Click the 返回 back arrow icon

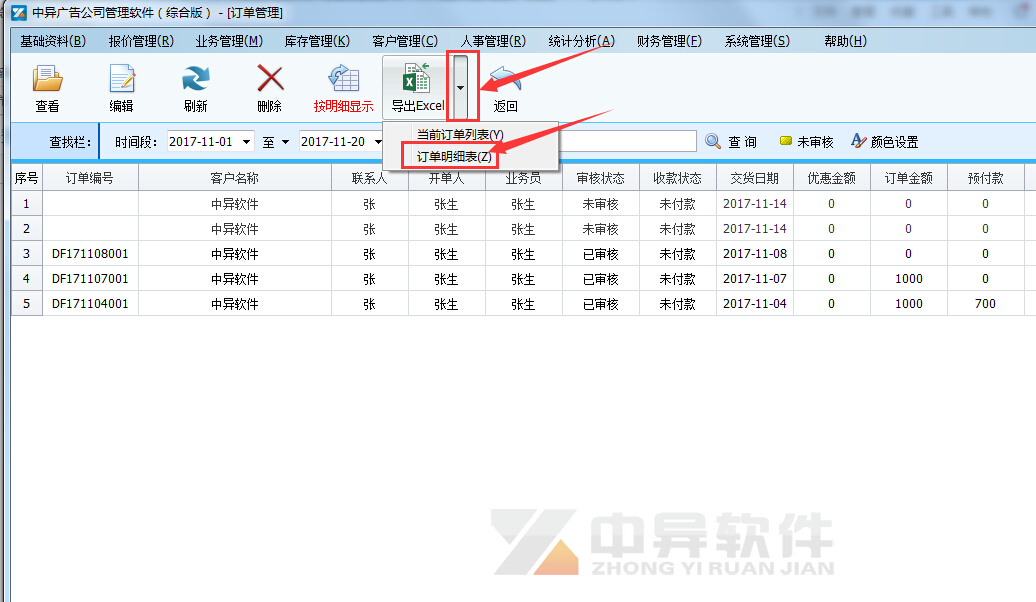click(x=505, y=79)
